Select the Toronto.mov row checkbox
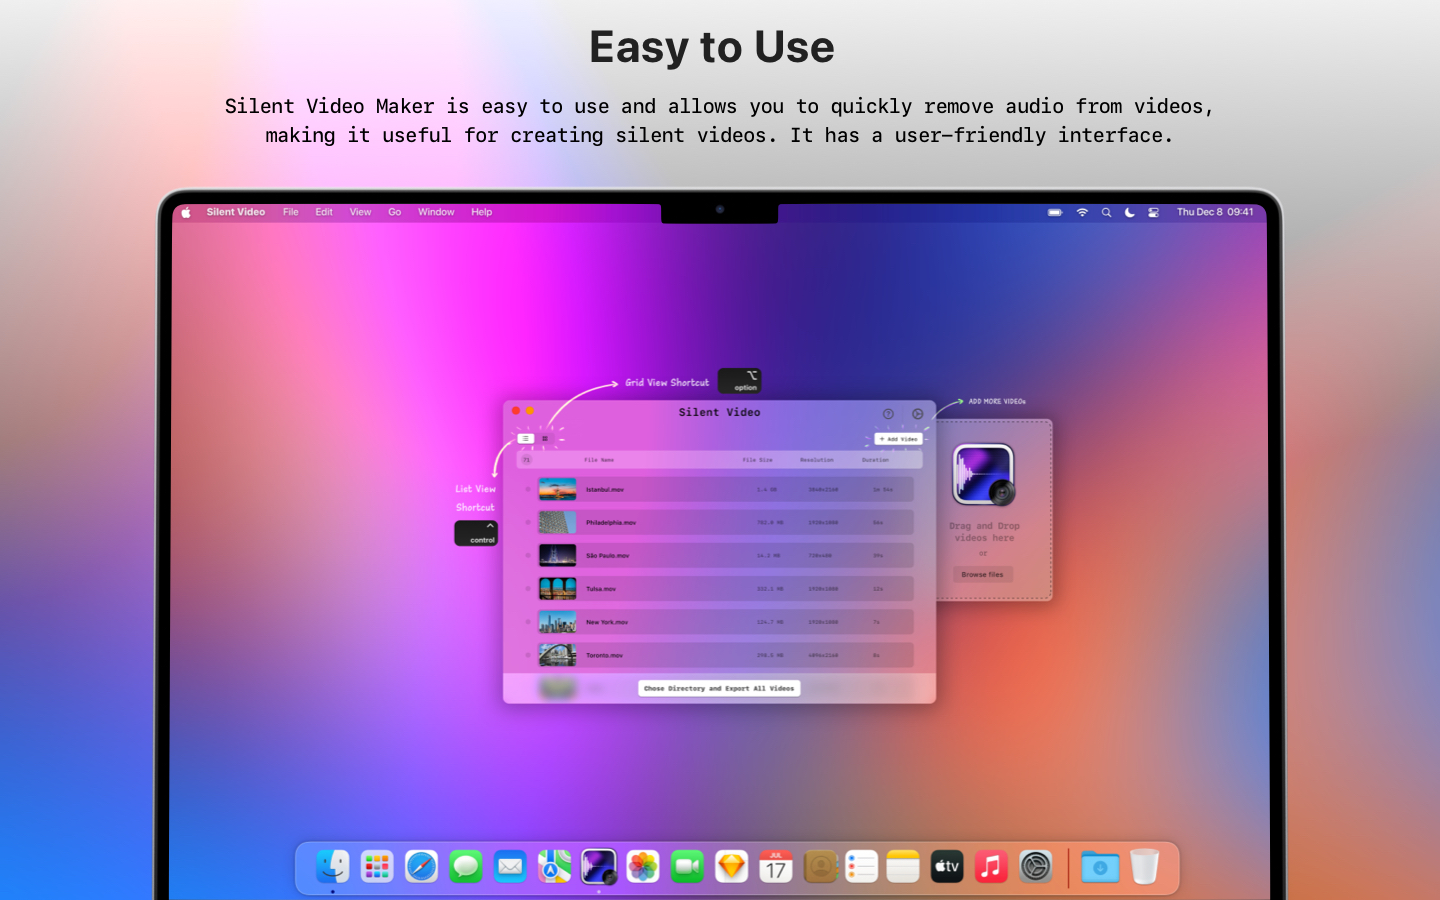1440x900 pixels. coord(528,655)
